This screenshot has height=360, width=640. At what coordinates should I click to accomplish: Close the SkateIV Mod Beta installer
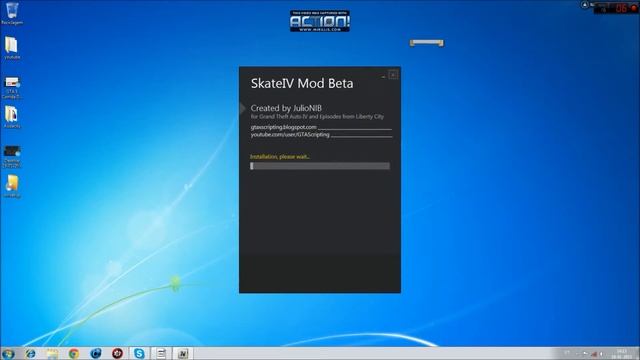(x=393, y=75)
